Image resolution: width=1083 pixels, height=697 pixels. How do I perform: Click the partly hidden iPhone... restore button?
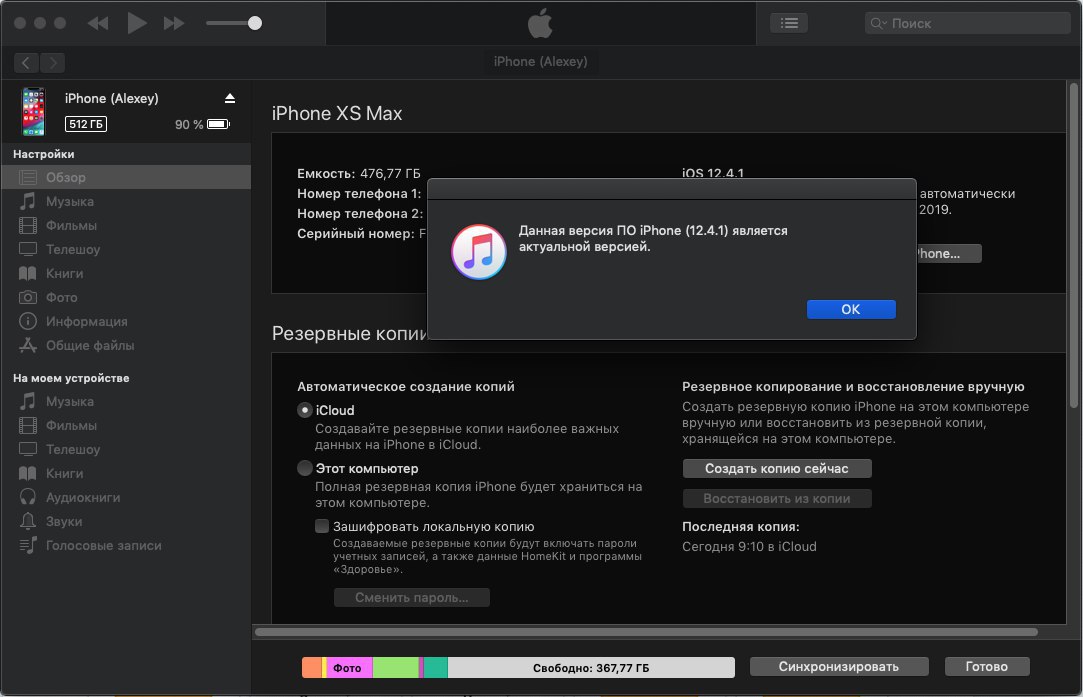pos(948,254)
